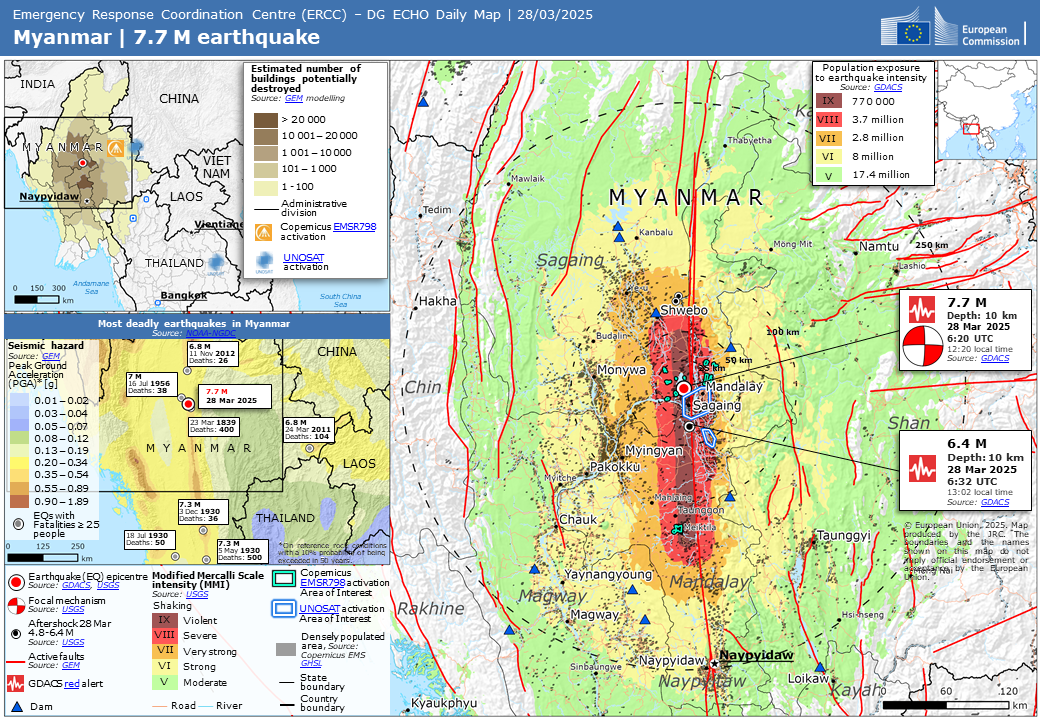Viewport: 1040px width, 720px height.
Task: Click the Aftershock symbol in the bottom legend
Action: (15, 634)
